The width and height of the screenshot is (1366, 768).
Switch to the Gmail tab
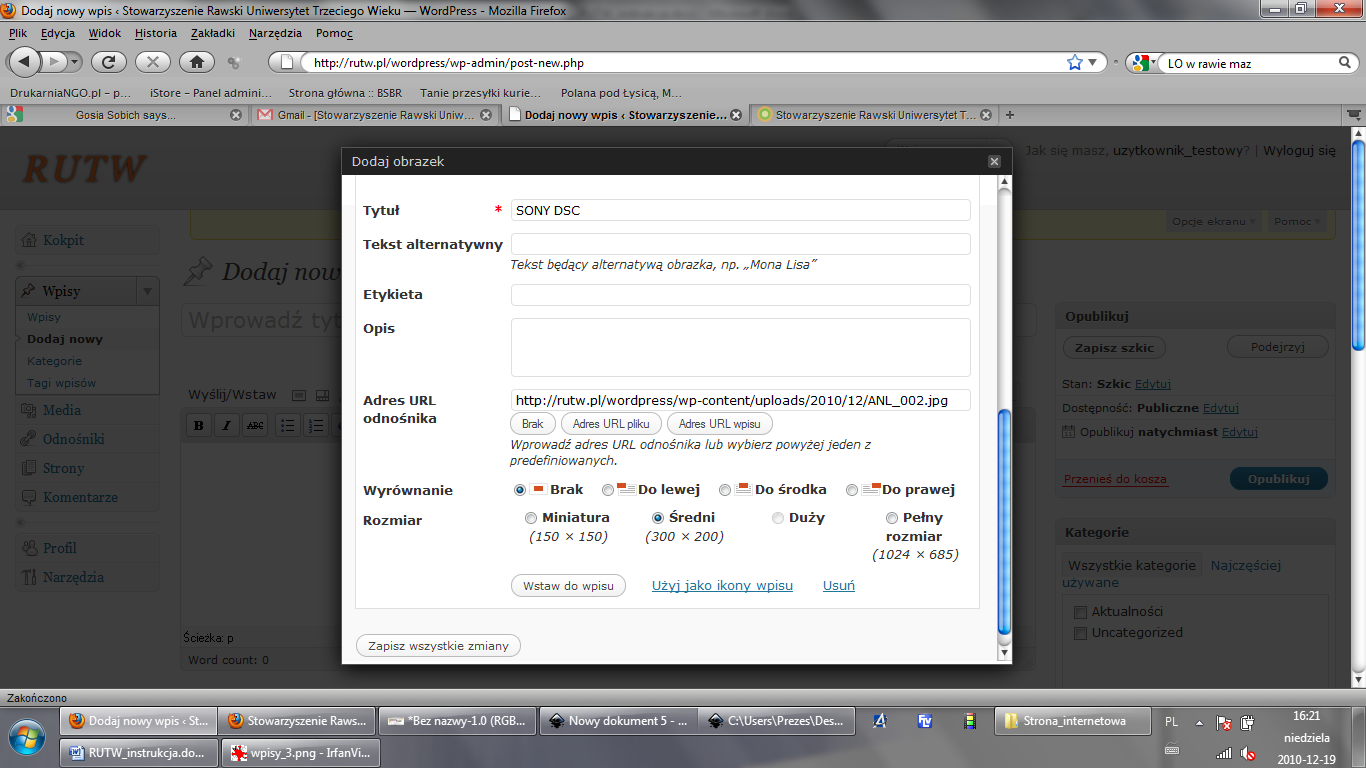tap(375, 115)
